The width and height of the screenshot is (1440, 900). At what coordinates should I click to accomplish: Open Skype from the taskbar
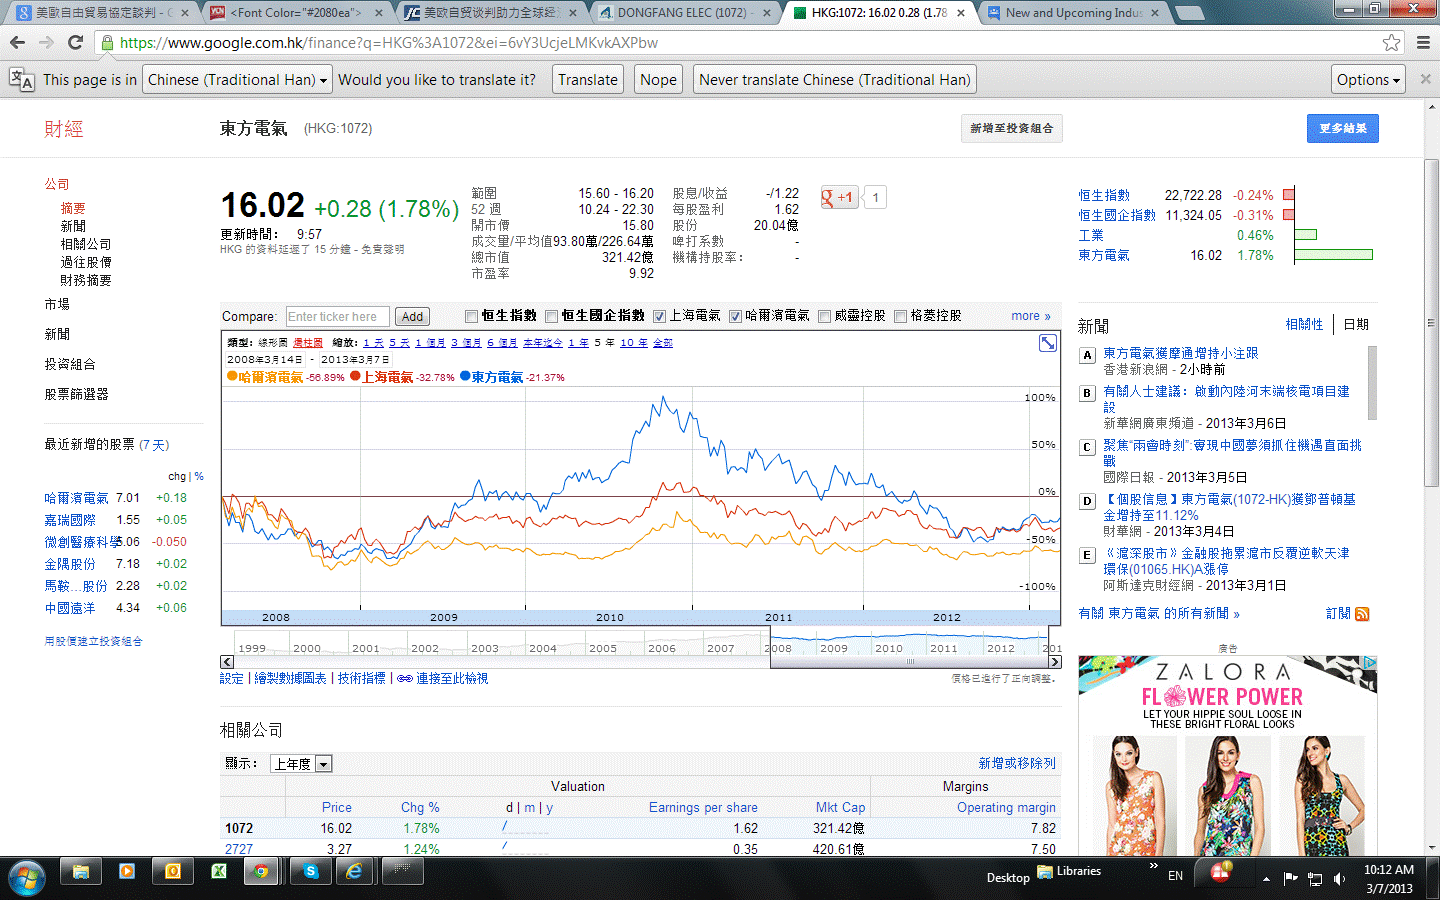point(311,872)
